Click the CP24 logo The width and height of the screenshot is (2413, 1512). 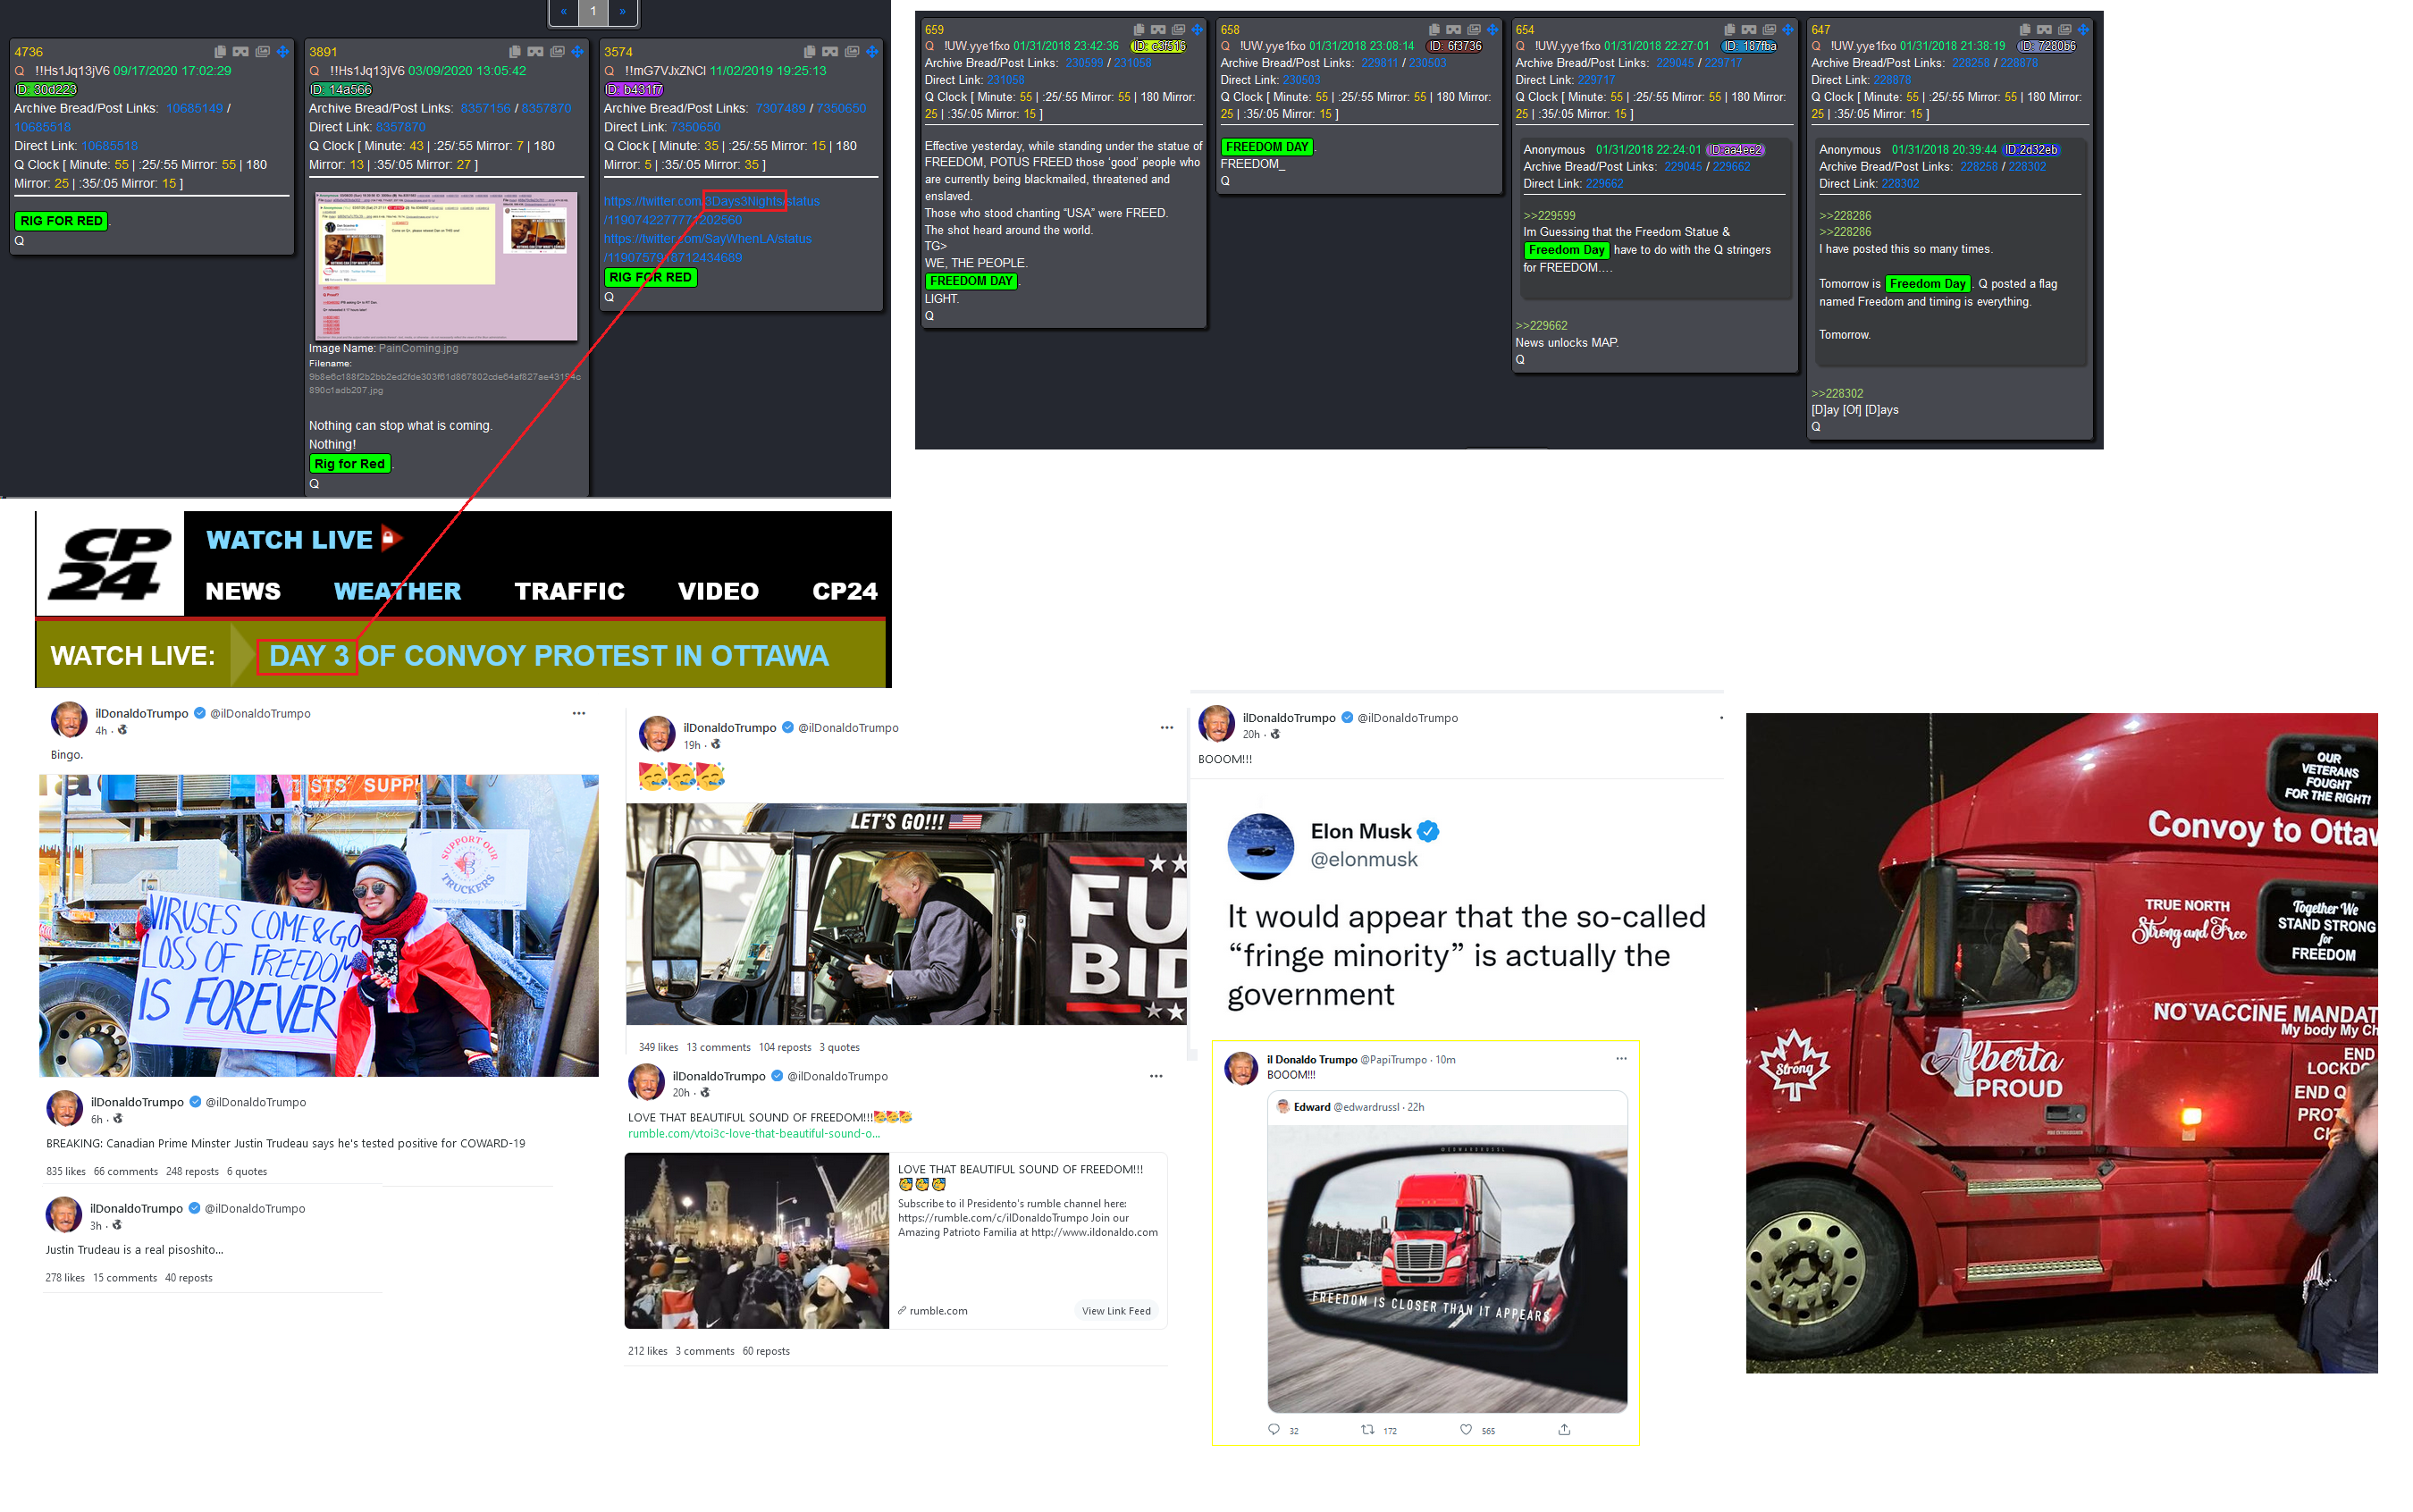(x=111, y=564)
